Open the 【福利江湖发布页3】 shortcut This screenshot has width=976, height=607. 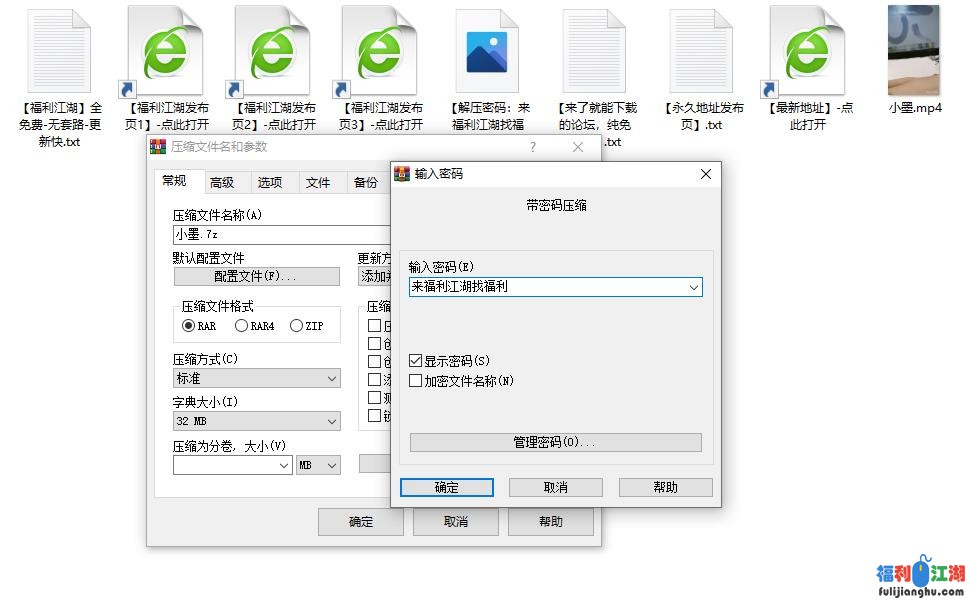point(380,50)
